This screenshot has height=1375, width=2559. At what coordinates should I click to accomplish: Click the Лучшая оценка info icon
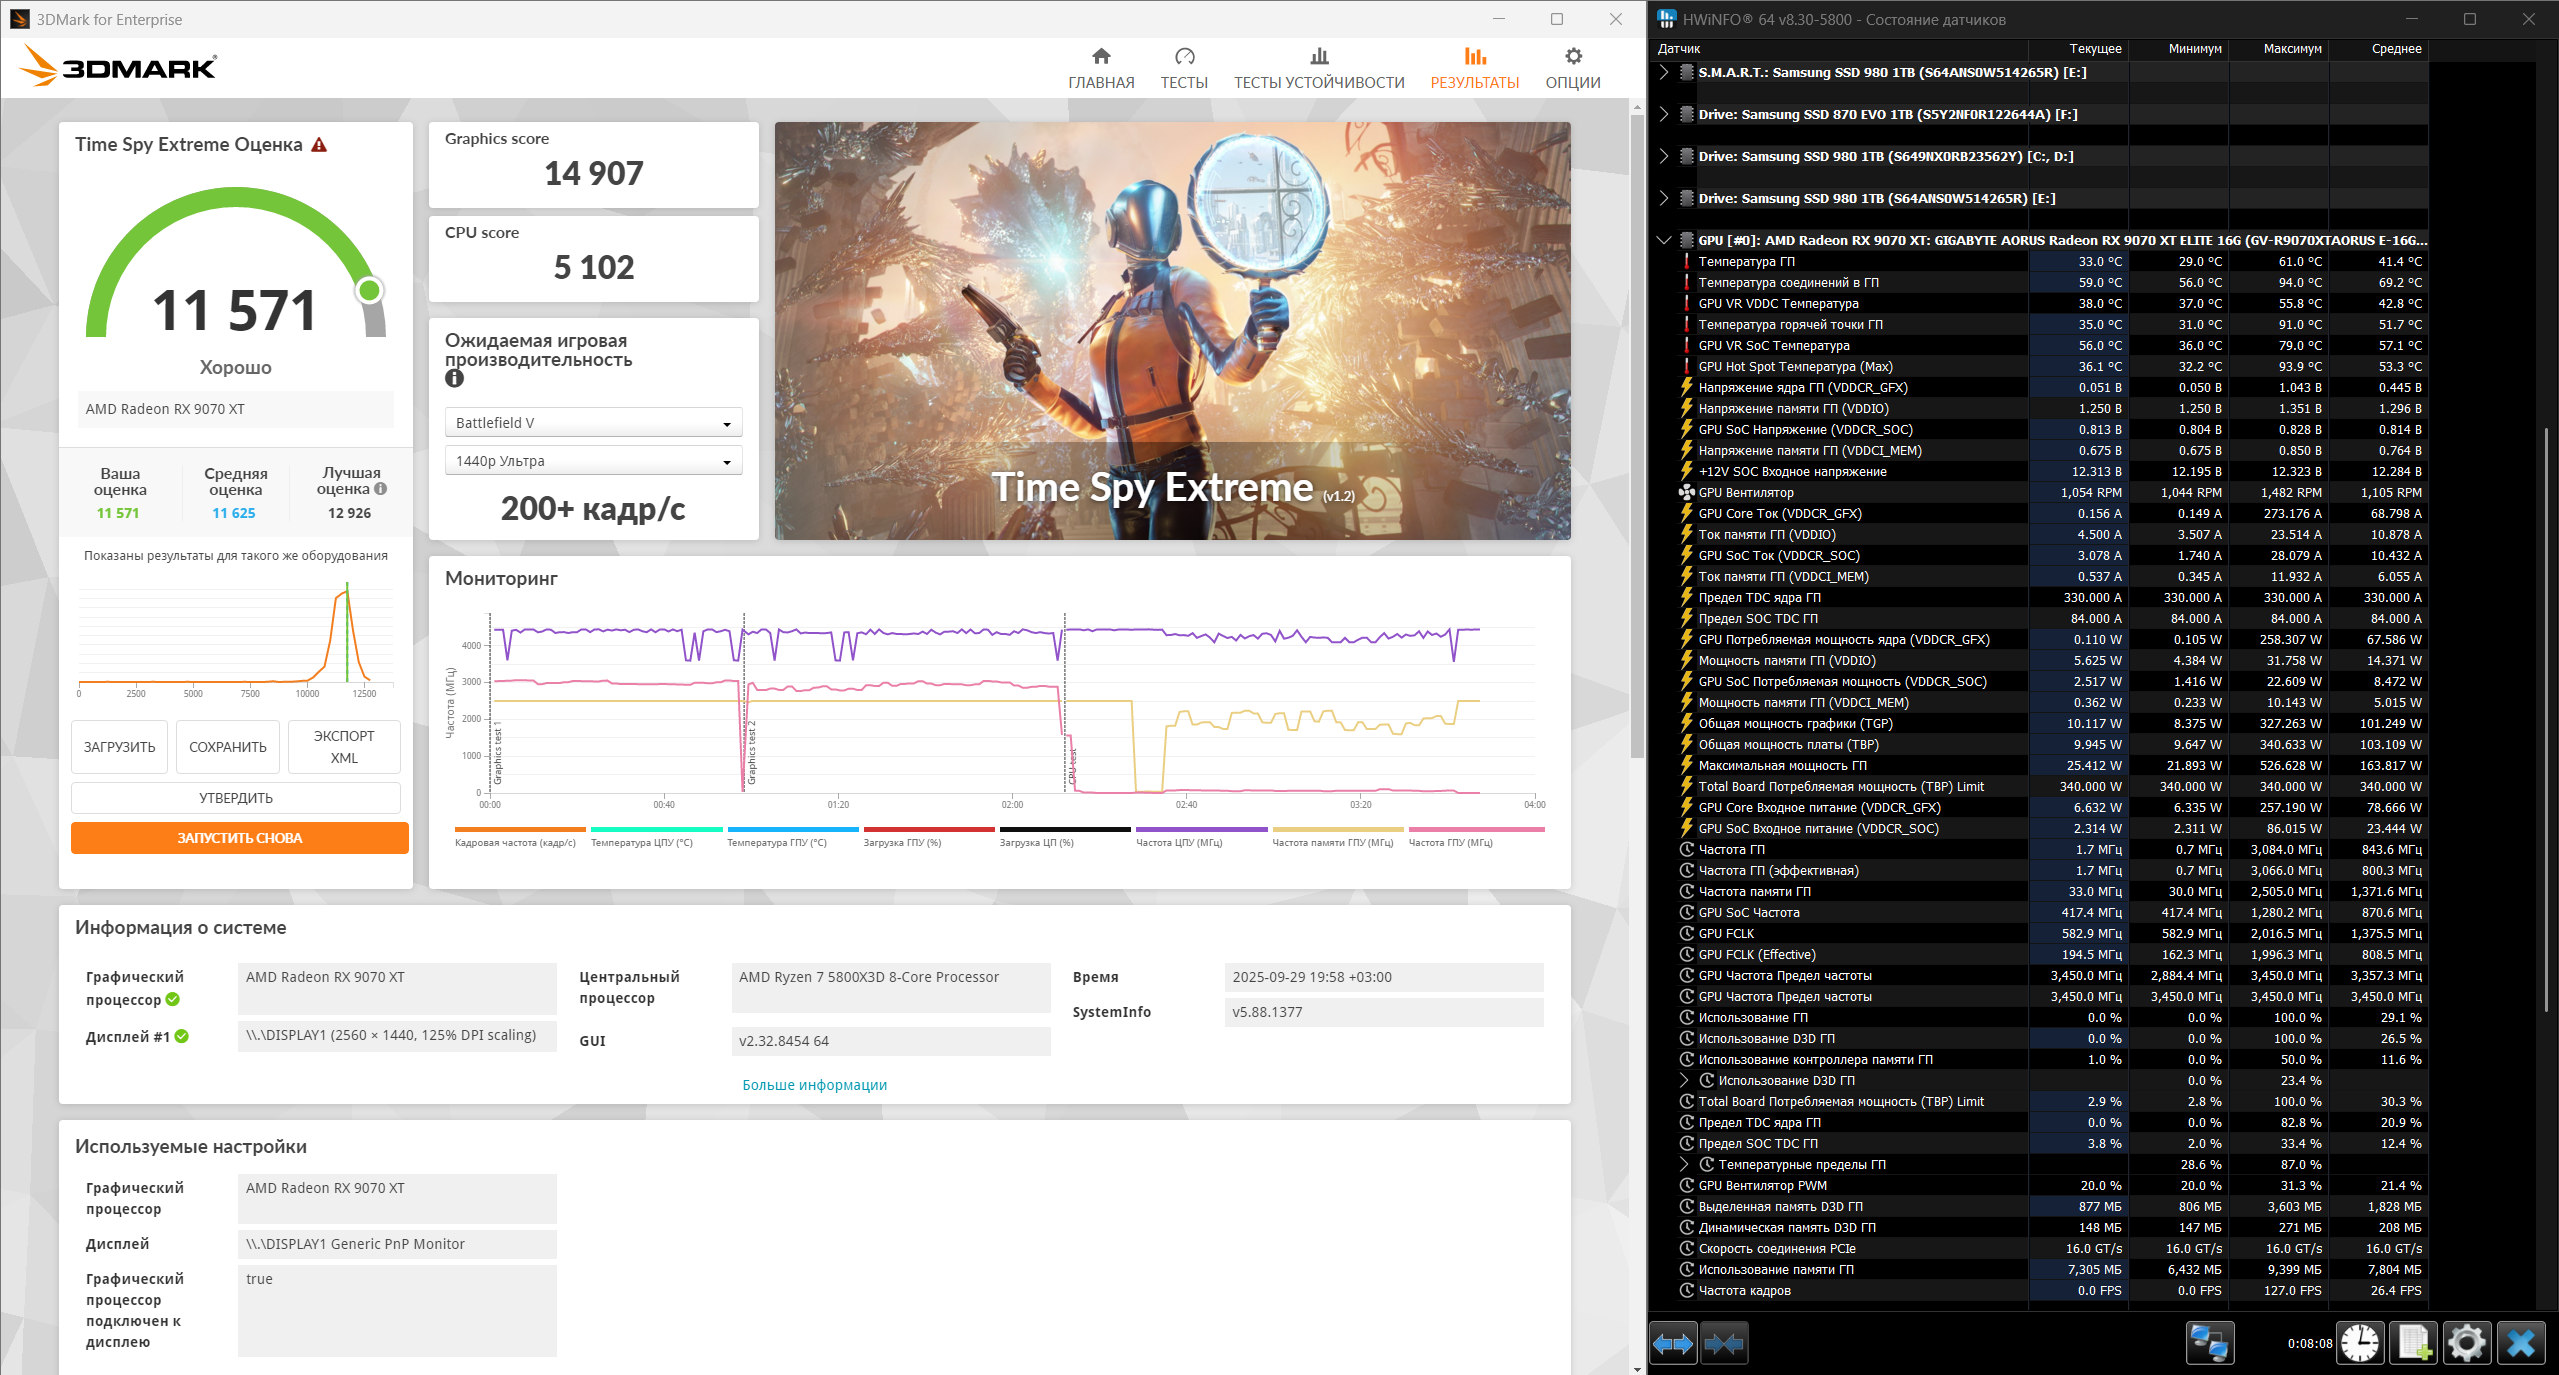380,489
